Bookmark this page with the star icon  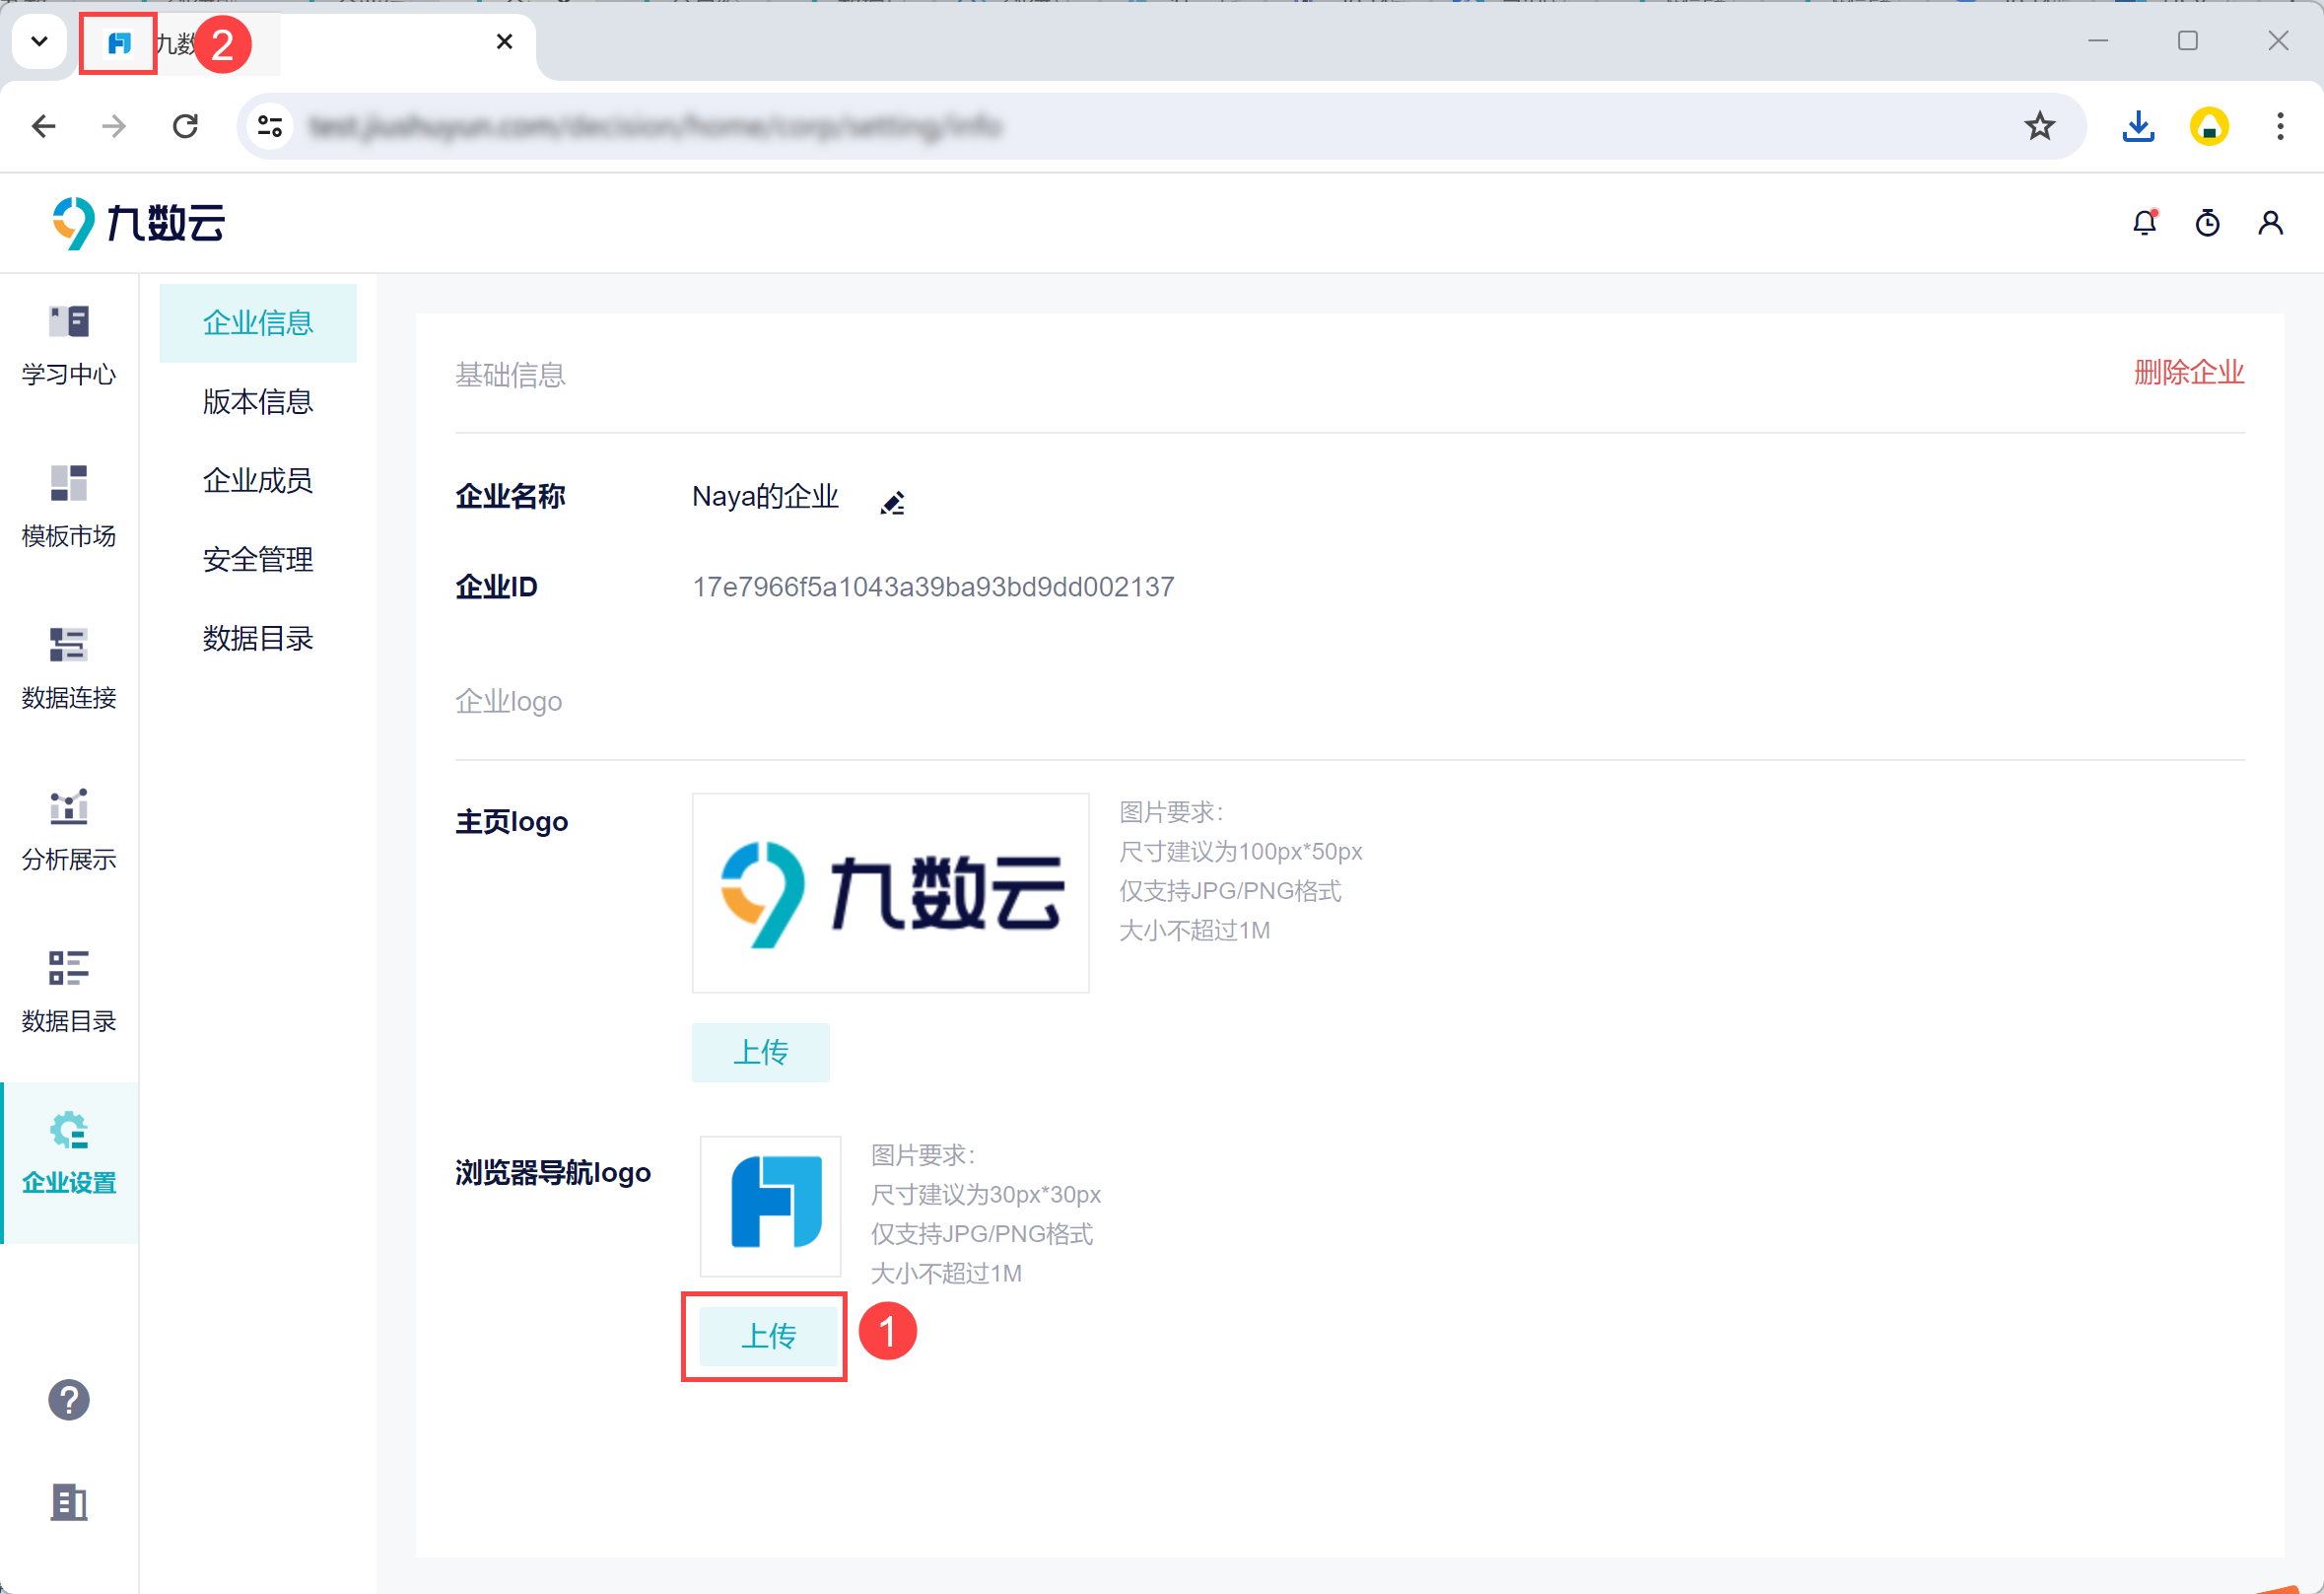coord(2039,126)
